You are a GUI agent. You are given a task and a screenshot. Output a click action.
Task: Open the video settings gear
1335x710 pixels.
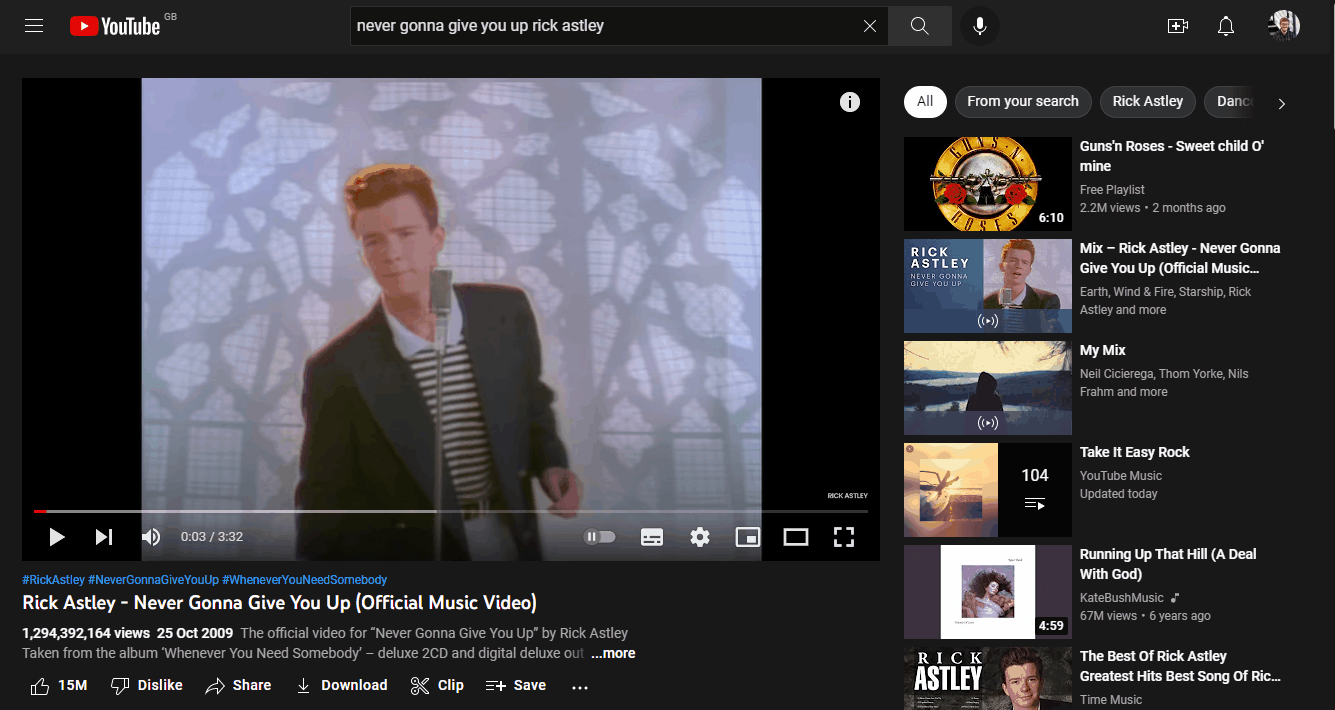click(700, 537)
